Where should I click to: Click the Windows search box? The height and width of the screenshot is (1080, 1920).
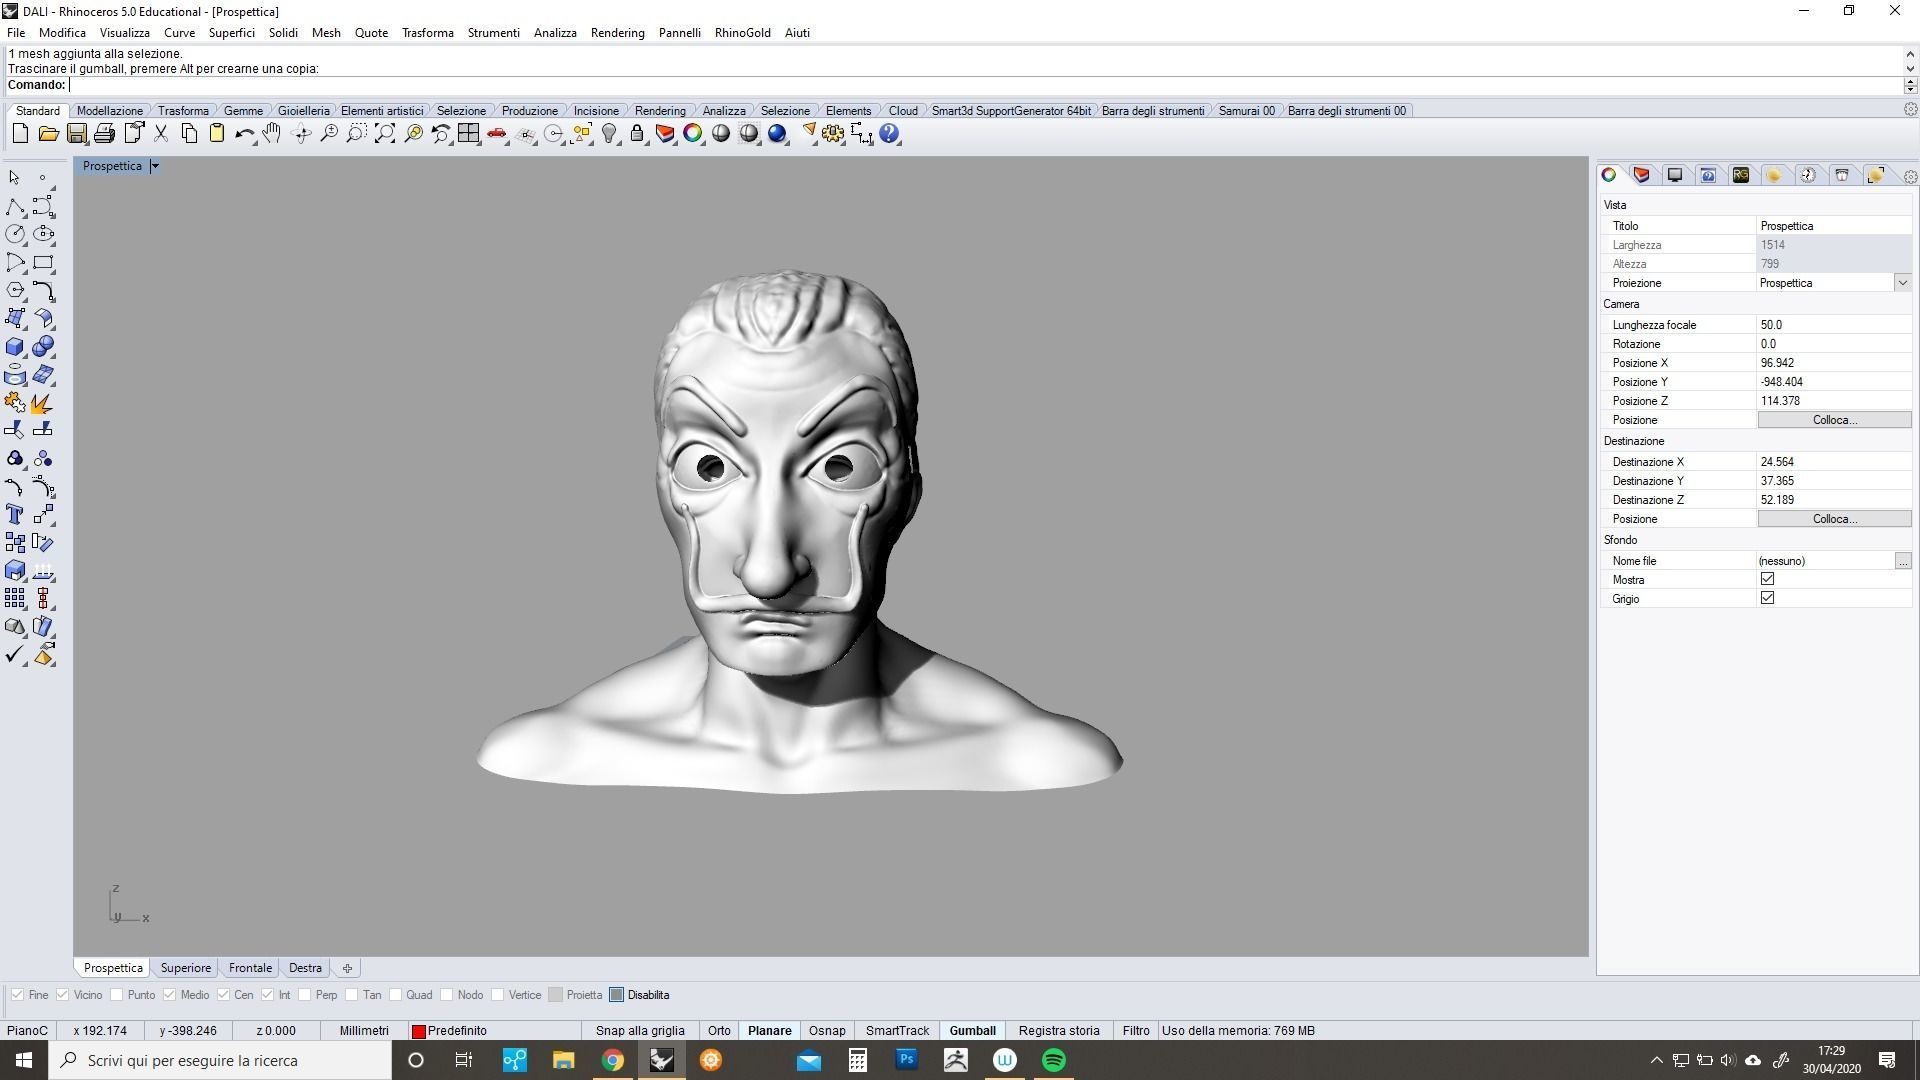pyautogui.click(x=220, y=1060)
